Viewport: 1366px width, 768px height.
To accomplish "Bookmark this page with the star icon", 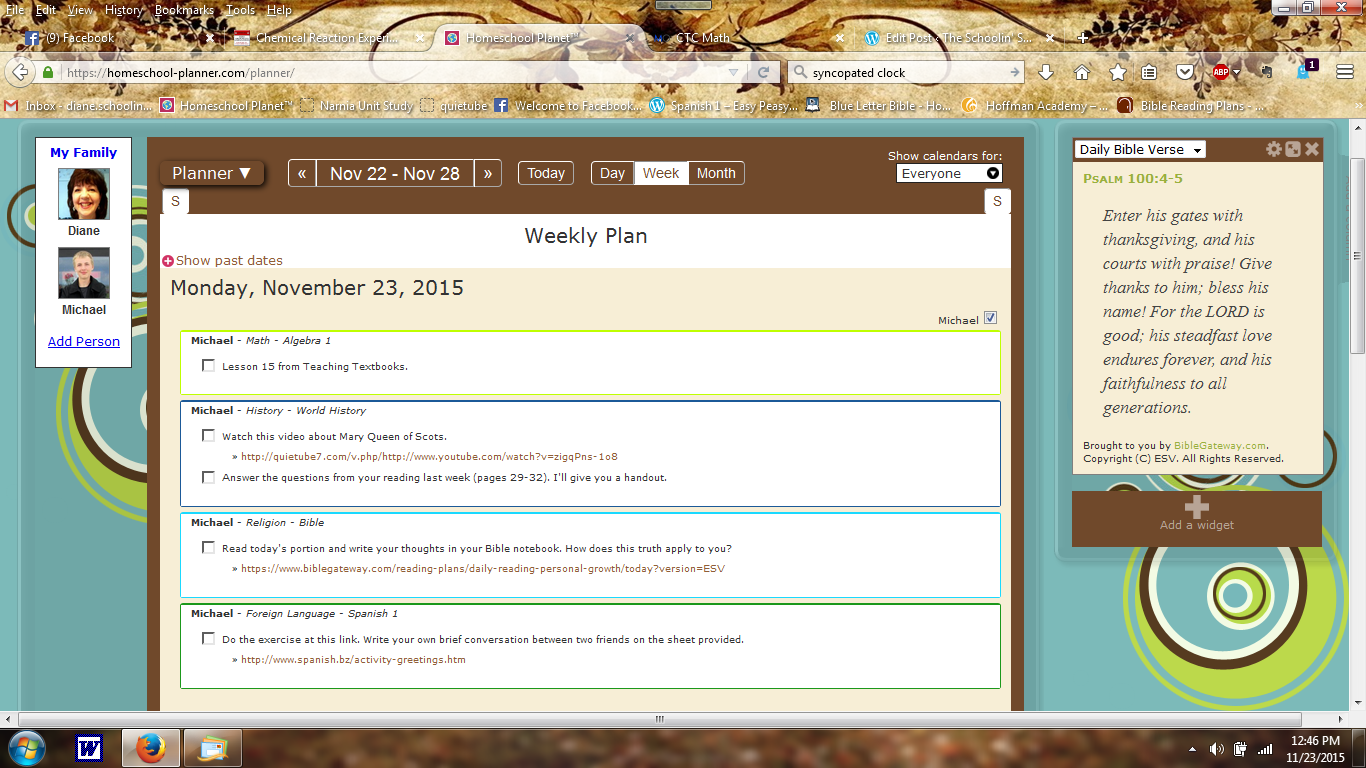I will pos(1117,72).
